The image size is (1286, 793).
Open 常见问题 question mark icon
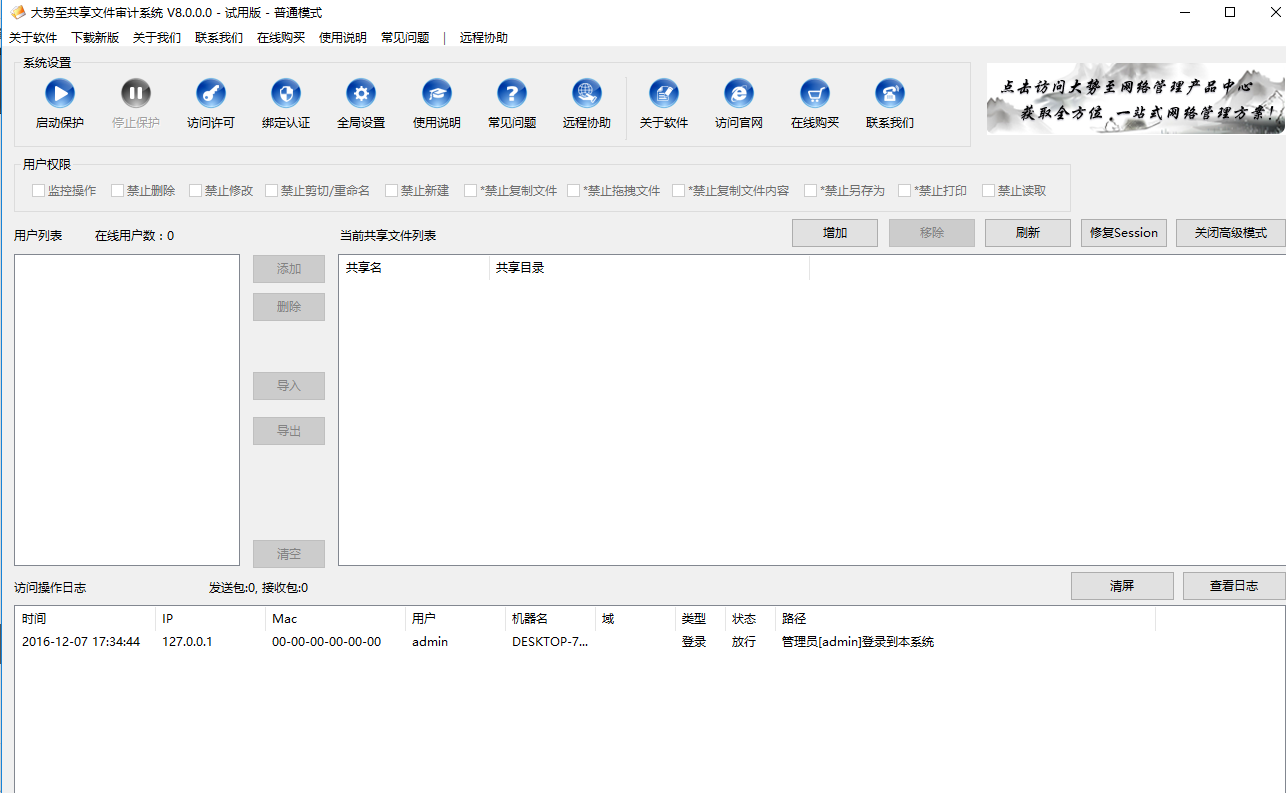click(512, 94)
